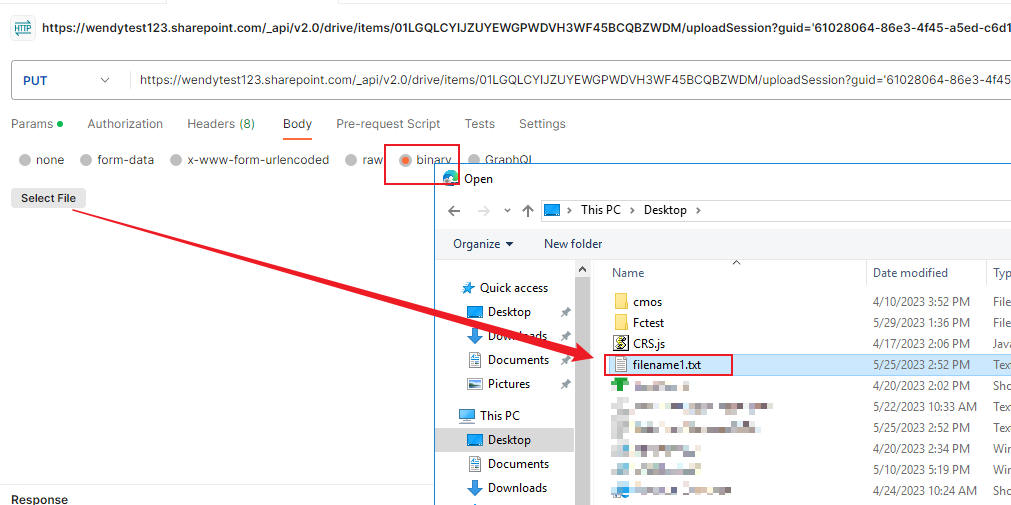The image size is (1011, 505).
Task: Click the Quick access star icon
Action: [469, 288]
